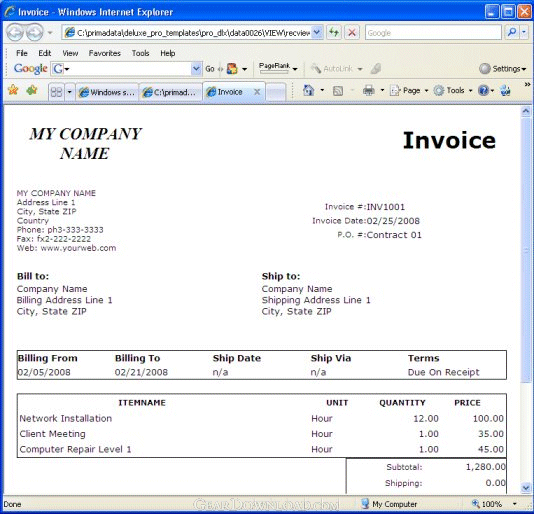534x514 pixels.
Task: Click the Internet Explorer title bar icon
Action: [10, 12]
